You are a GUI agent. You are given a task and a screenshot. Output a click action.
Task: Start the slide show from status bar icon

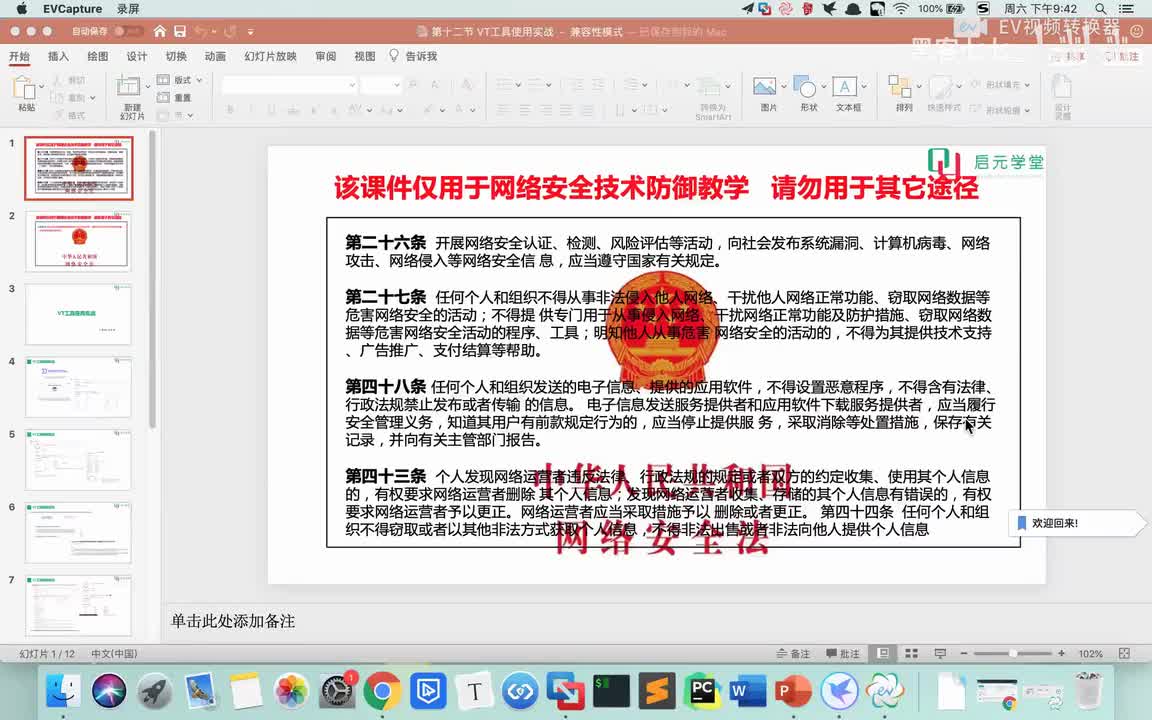pos(940,653)
